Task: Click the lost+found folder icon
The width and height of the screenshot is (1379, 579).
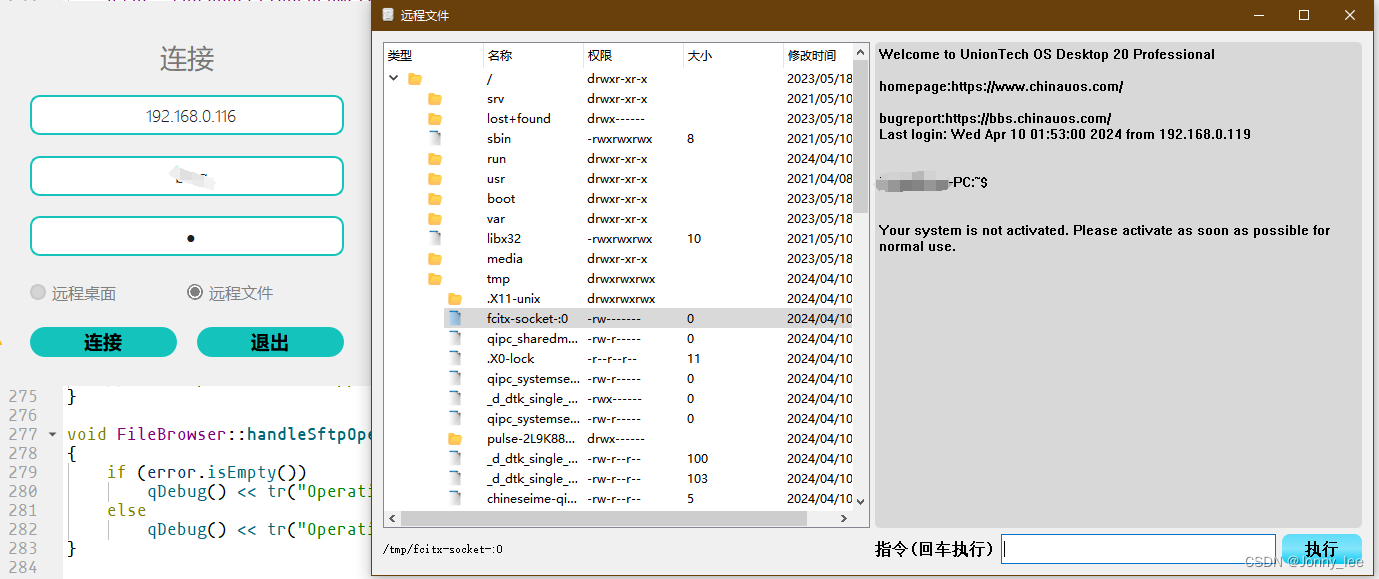Action: pyautogui.click(x=434, y=118)
